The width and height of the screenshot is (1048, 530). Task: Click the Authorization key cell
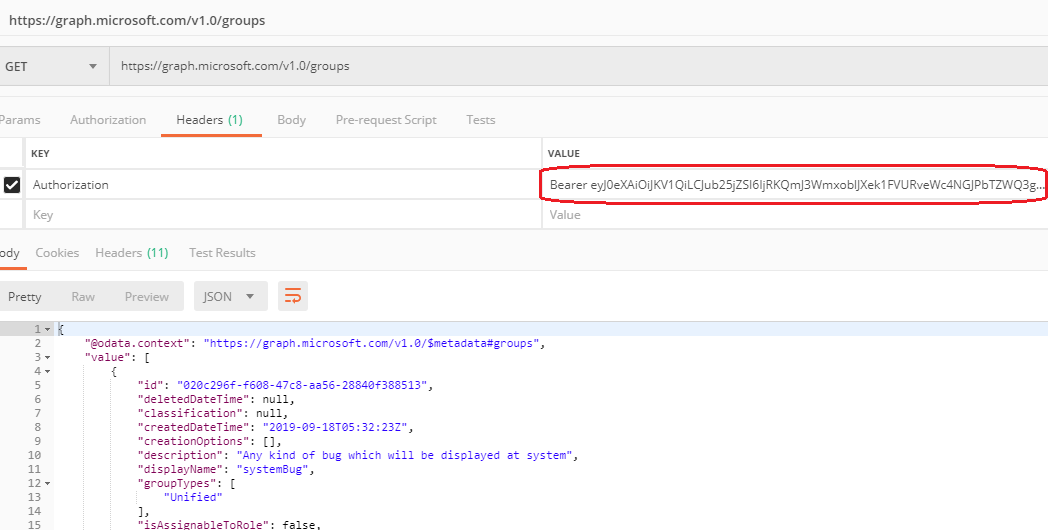pos(283,184)
